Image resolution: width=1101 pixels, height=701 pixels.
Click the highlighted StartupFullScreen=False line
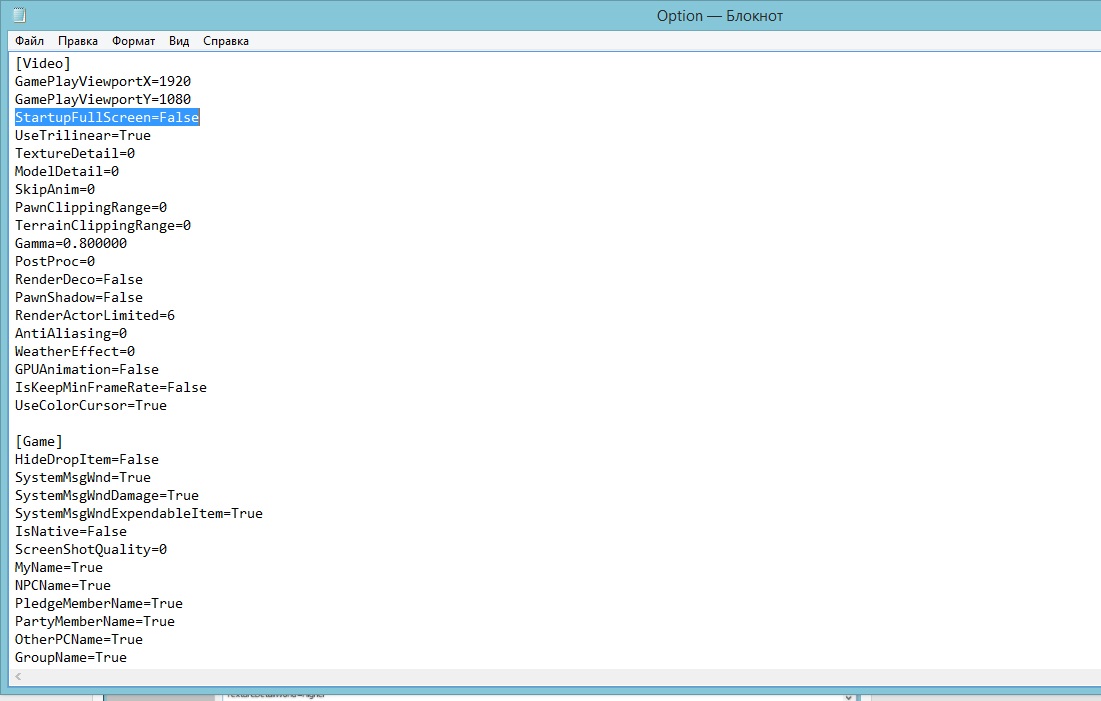coord(107,117)
